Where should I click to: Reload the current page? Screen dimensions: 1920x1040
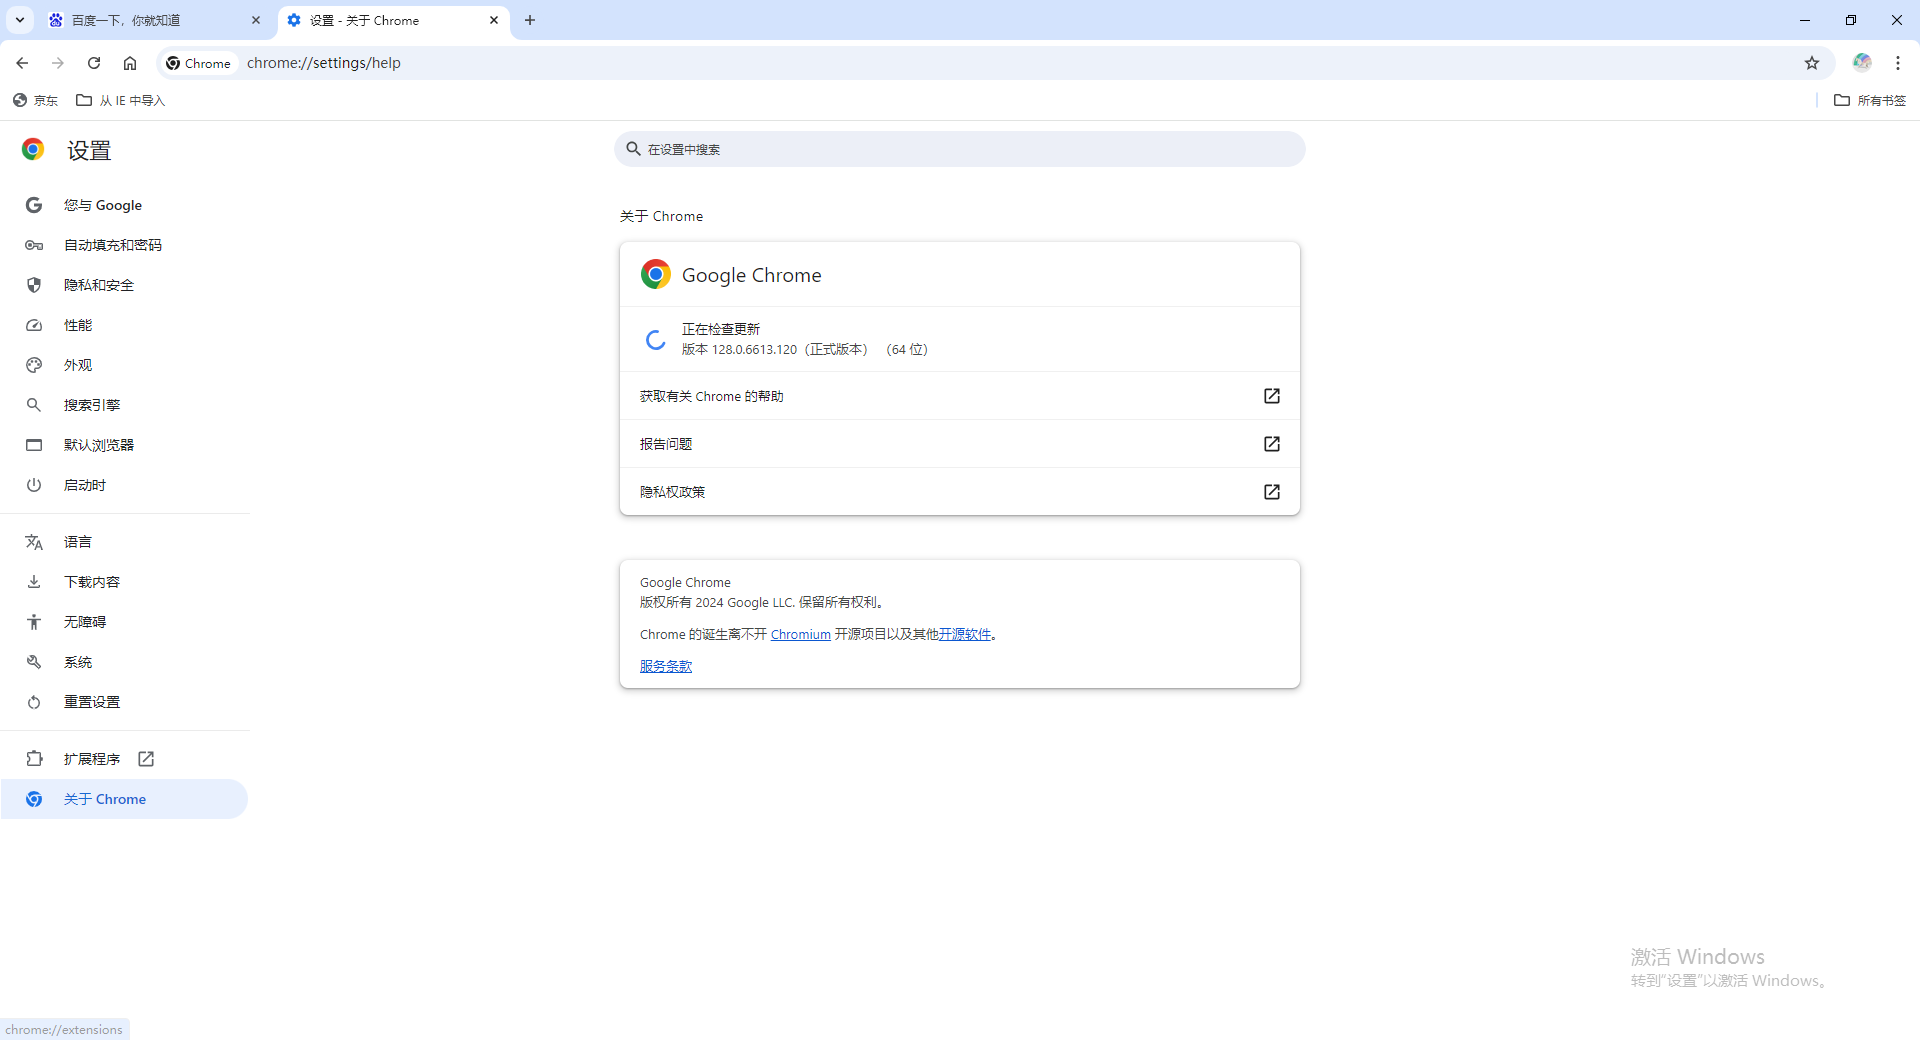[x=94, y=63]
